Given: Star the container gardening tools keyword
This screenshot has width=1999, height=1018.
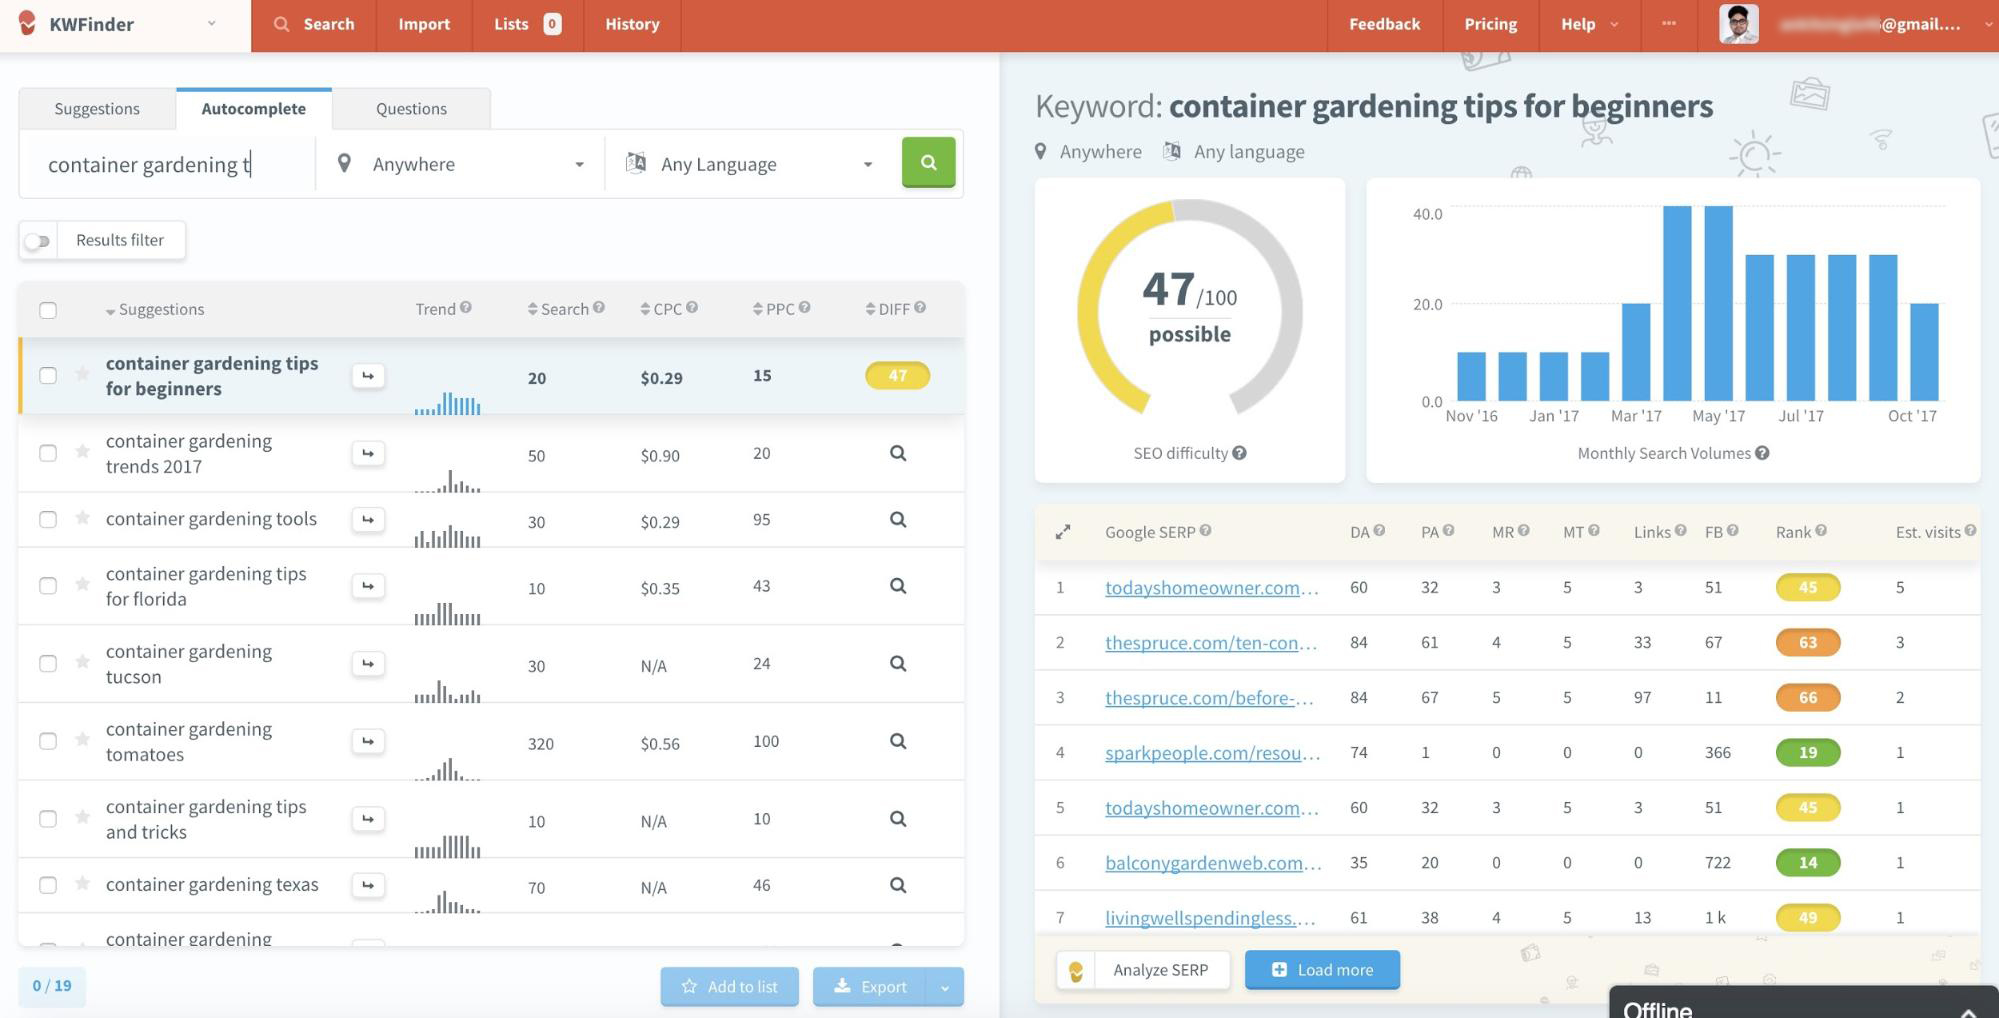Looking at the screenshot, I should [x=83, y=518].
